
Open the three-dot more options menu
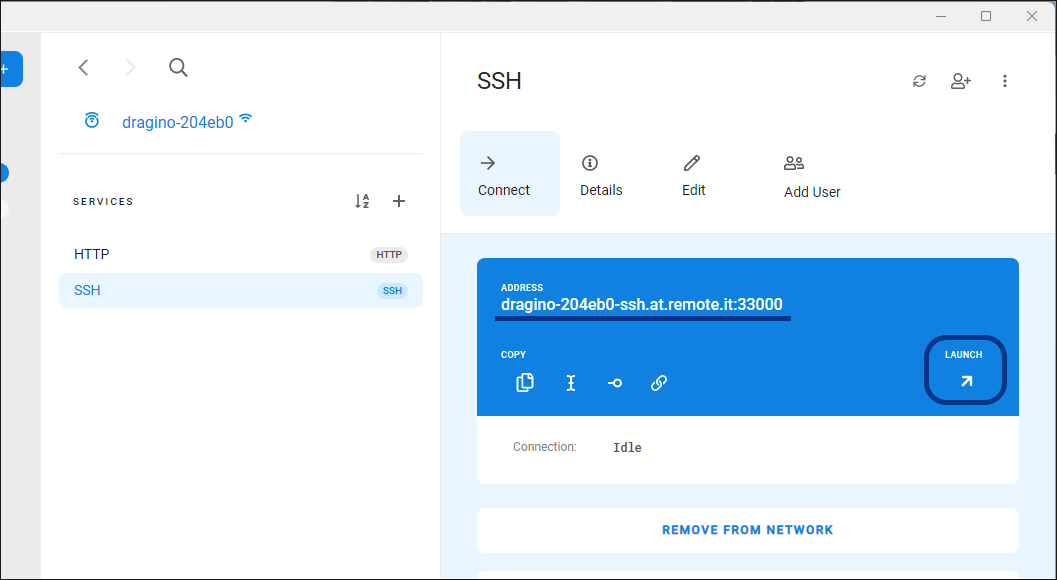(1005, 81)
